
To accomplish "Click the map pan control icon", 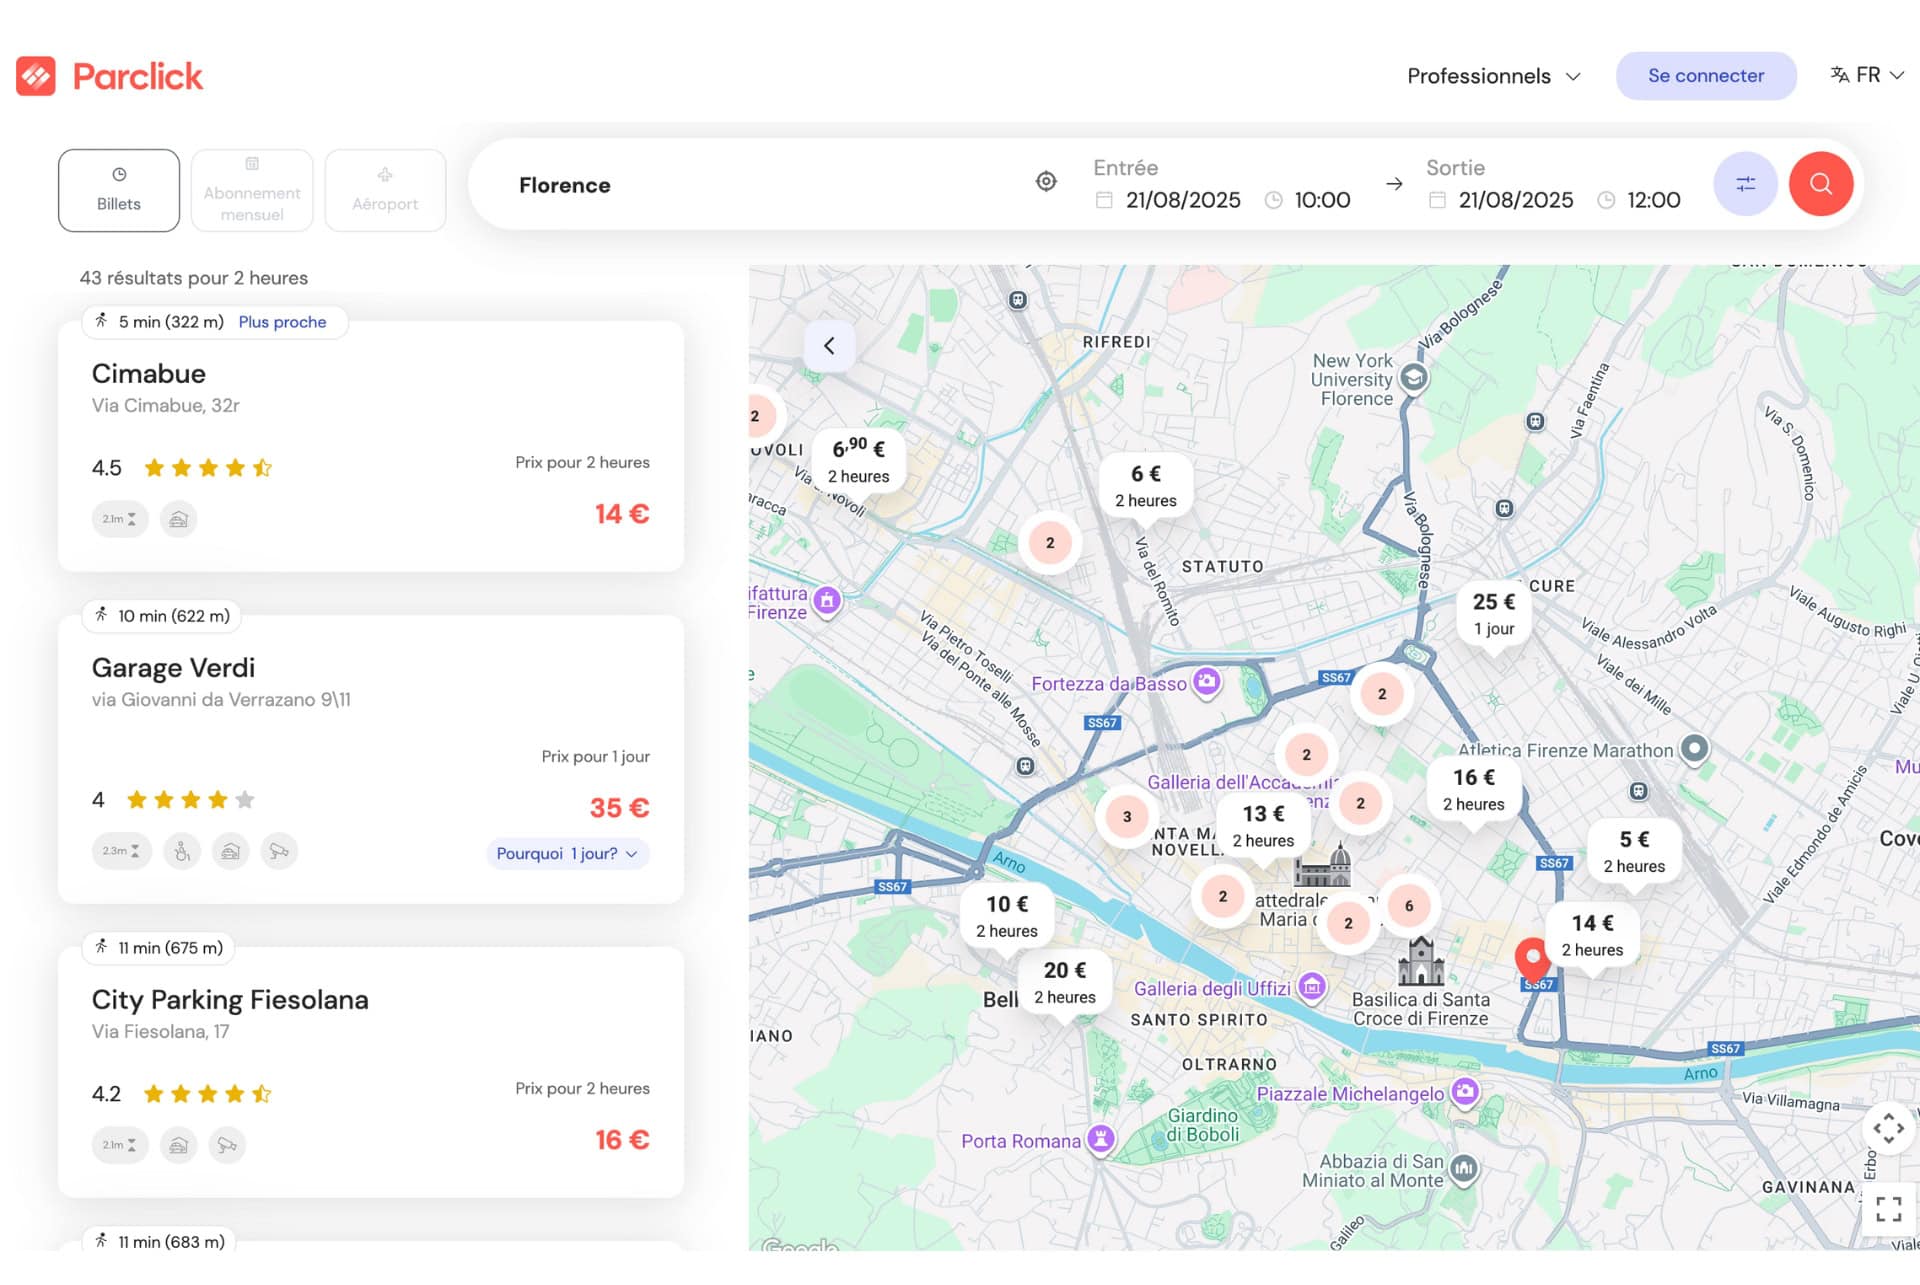I will click(1888, 1129).
